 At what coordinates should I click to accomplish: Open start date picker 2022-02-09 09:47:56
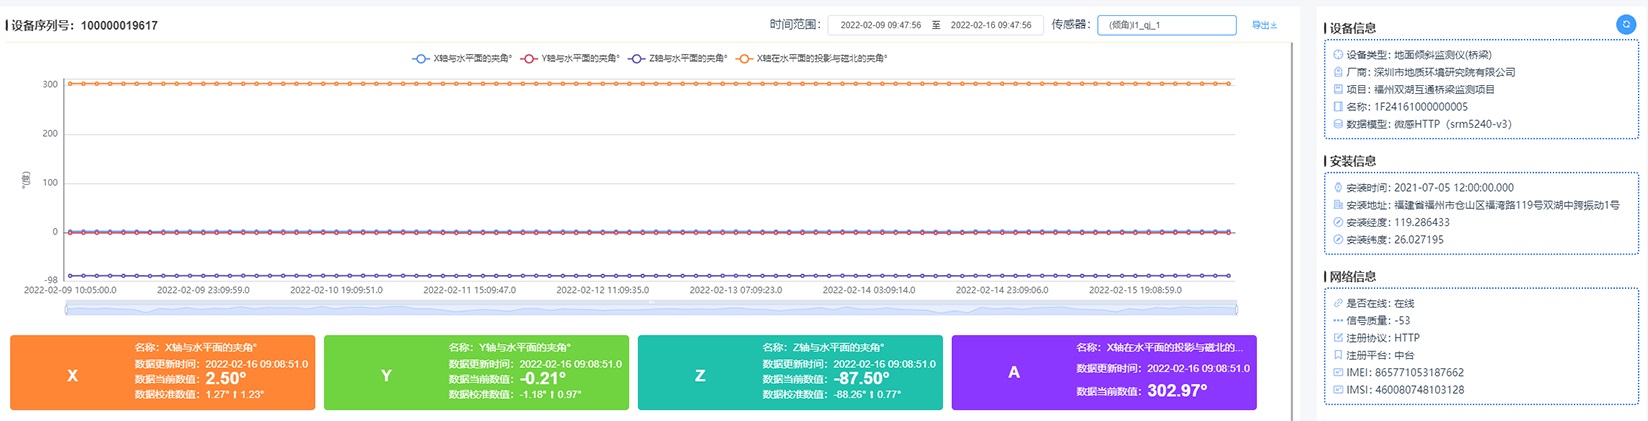(880, 25)
